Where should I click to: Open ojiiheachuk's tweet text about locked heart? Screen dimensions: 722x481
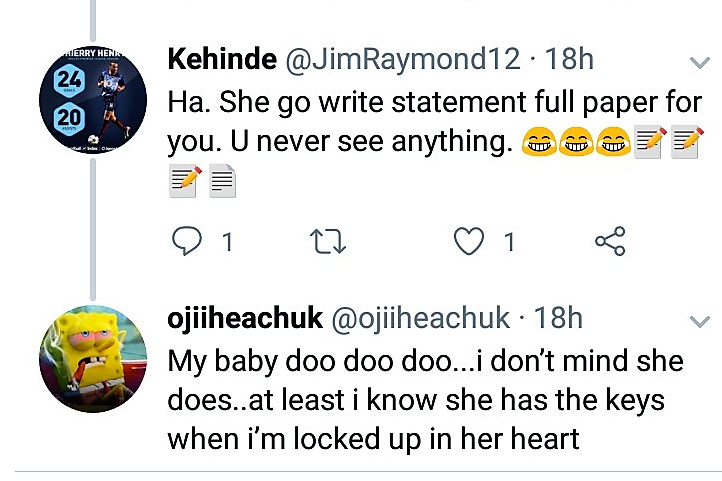pyautogui.click(x=425, y=399)
